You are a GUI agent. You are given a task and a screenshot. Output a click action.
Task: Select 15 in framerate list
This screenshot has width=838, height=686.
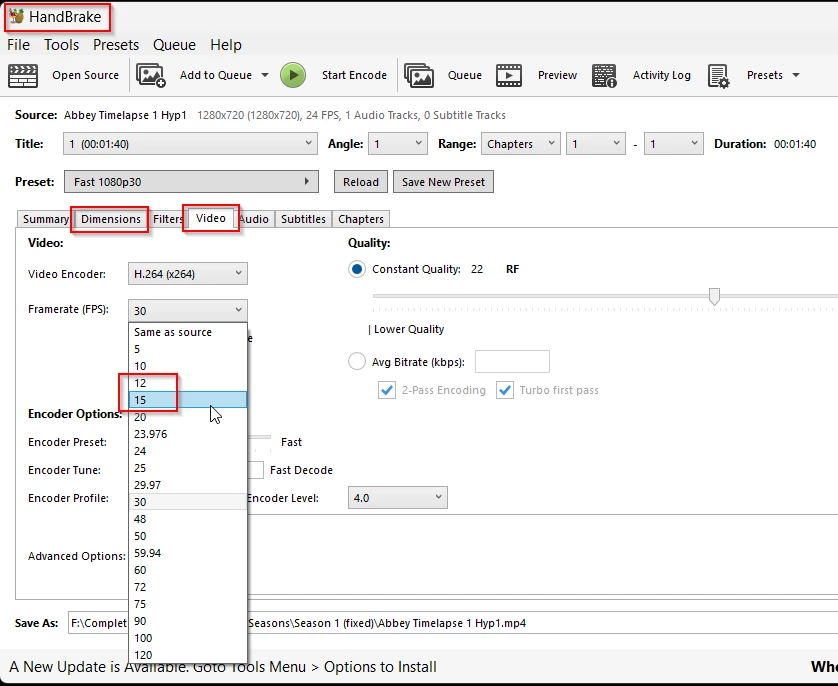click(x=188, y=400)
